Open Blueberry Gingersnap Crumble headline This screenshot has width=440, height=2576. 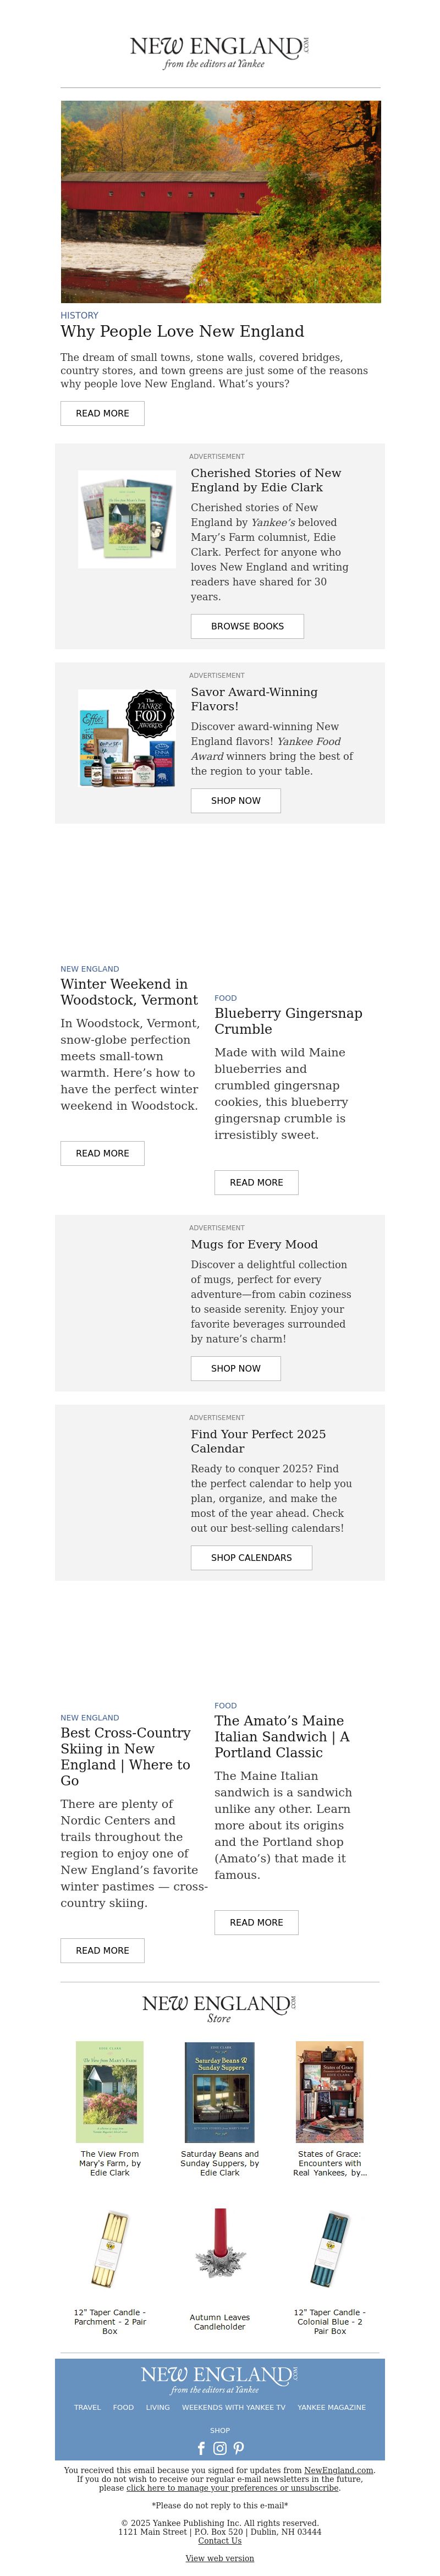click(x=288, y=1020)
